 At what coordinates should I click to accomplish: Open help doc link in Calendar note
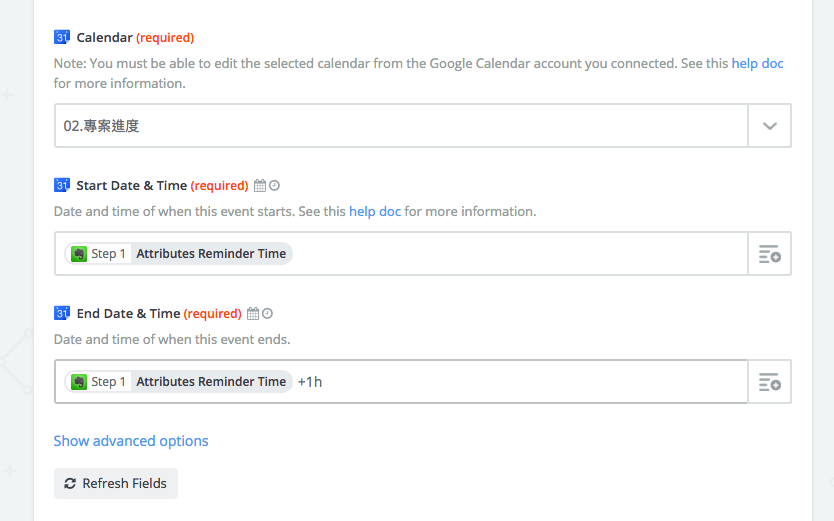tap(757, 63)
